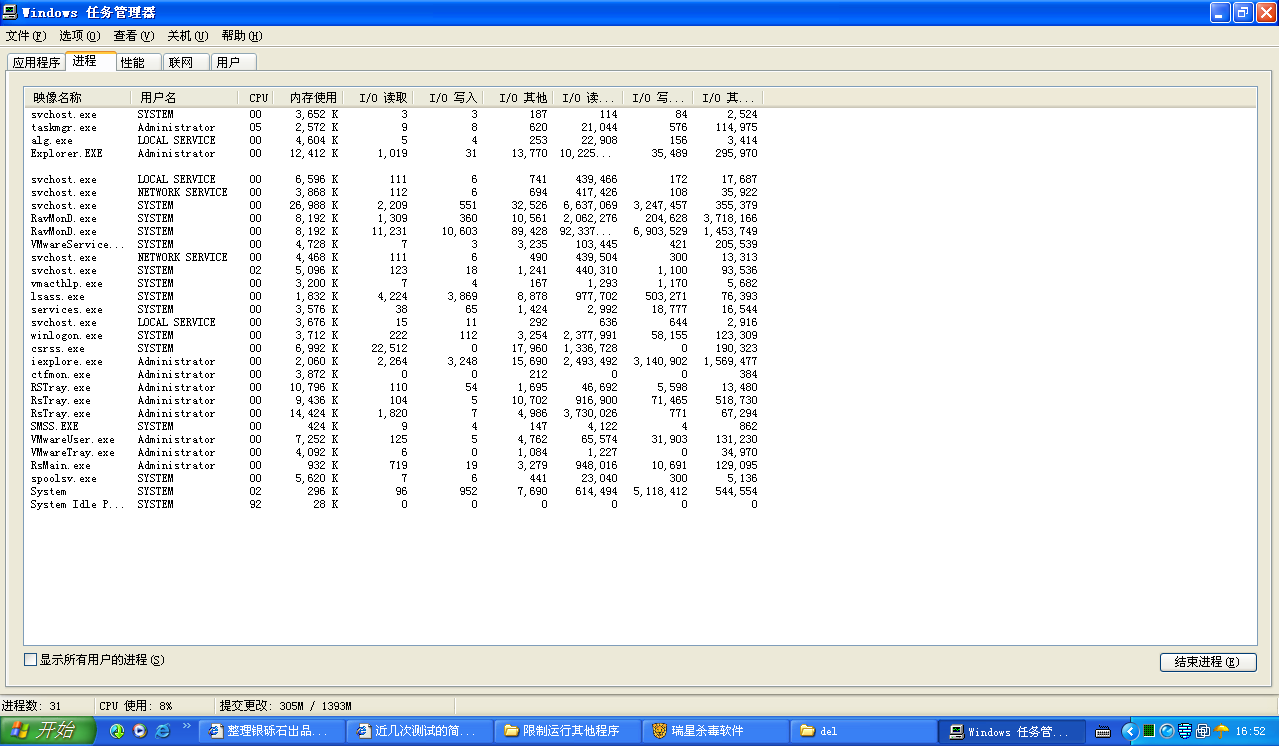
Task: Select the 进程 tab
Action: [90, 61]
